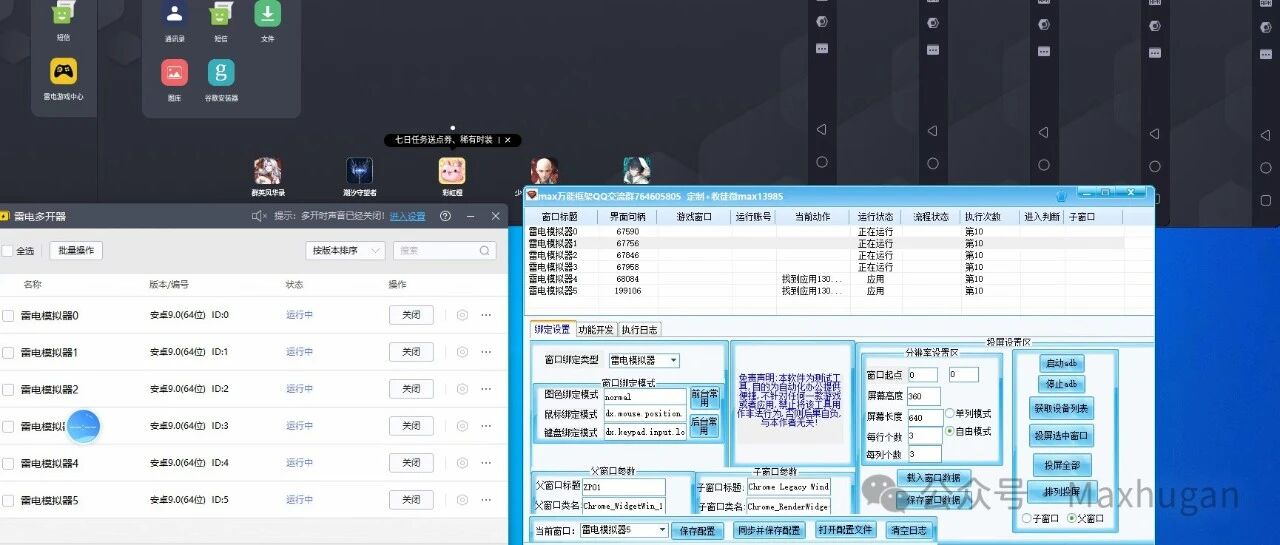Launch the 潮汐守望者 game icon
This screenshot has height=545, width=1280.
point(359,171)
